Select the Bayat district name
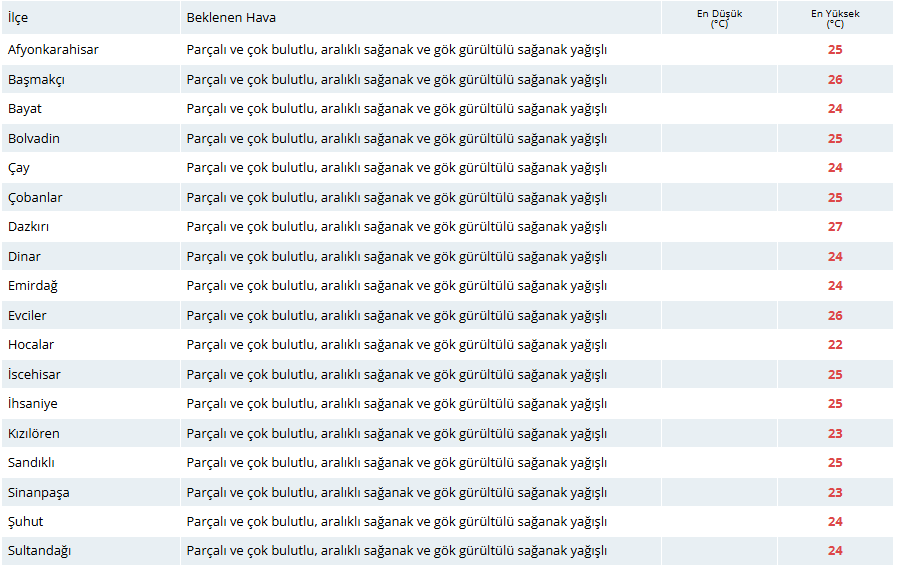The width and height of the screenshot is (897, 565). click(25, 109)
